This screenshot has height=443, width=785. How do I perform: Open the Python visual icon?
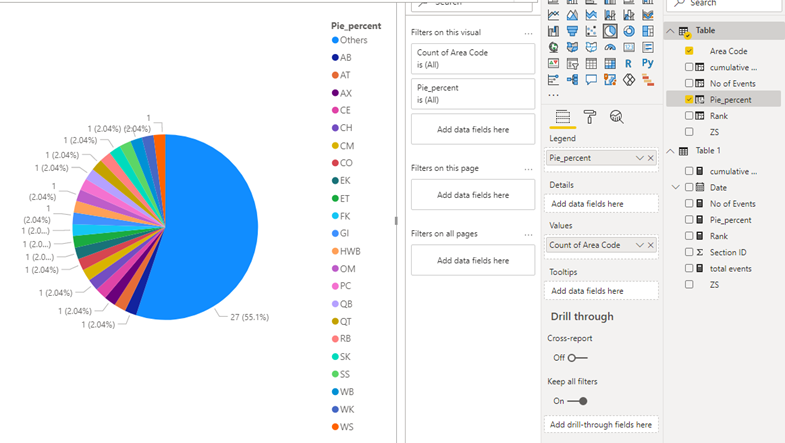pyautogui.click(x=648, y=63)
